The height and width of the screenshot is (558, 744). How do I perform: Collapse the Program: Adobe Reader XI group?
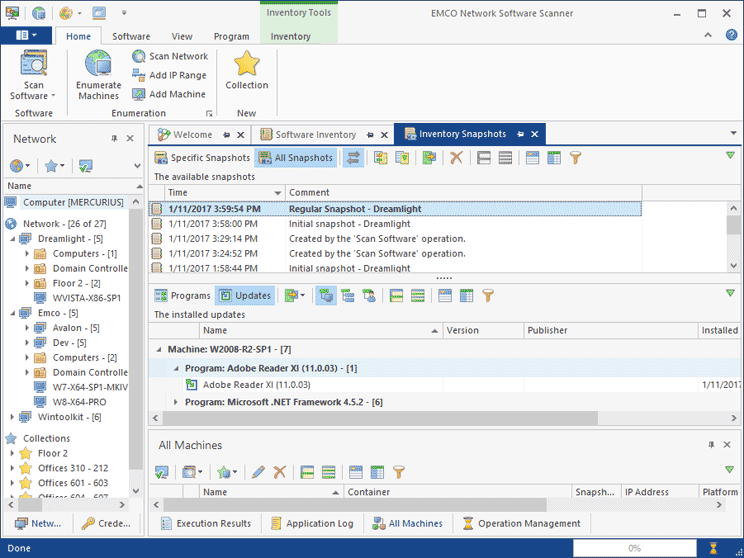(x=176, y=369)
